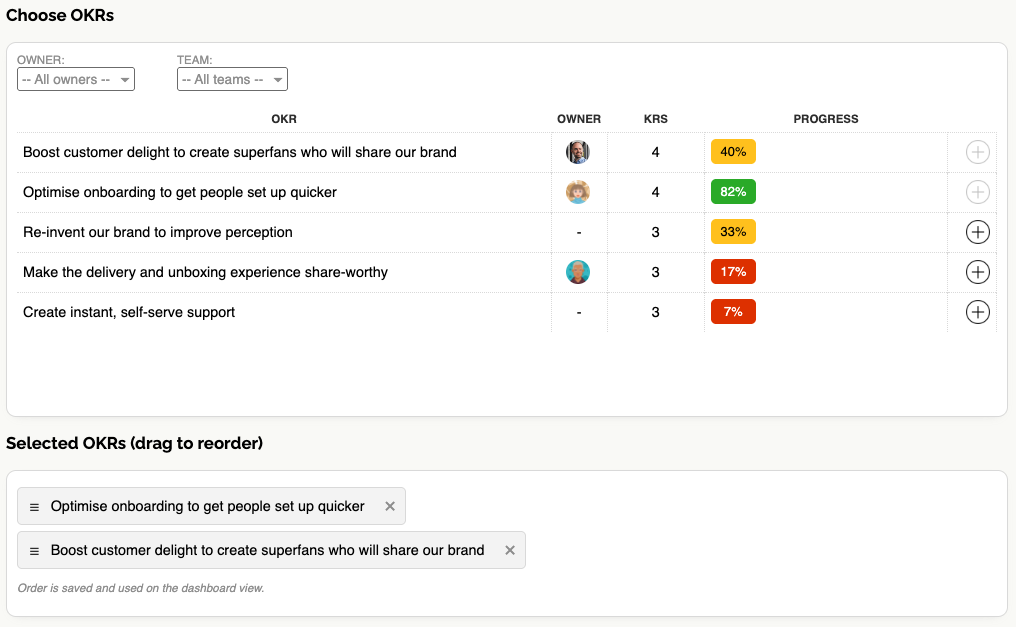Click the drag handle on the onboarding OKR chip
This screenshot has width=1016, height=627.
36,506
